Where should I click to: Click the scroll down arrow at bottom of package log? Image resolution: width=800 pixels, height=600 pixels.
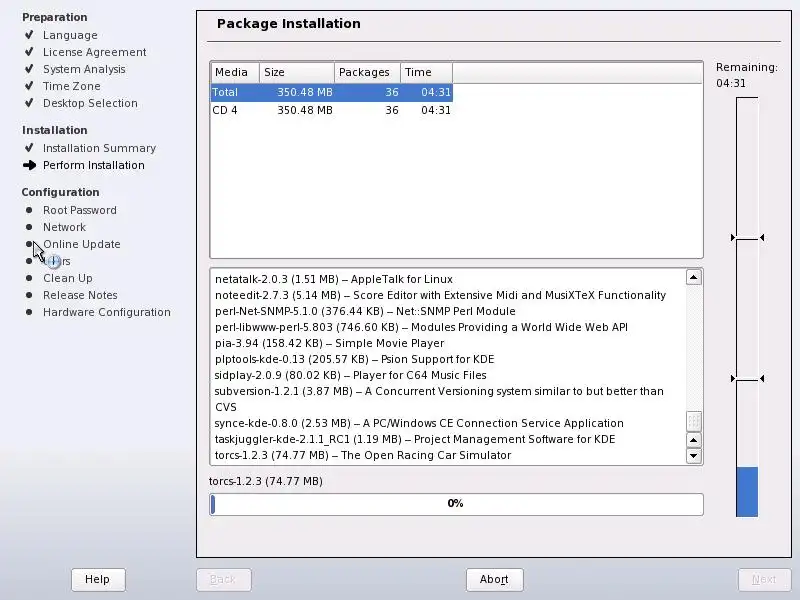click(x=693, y=456)
